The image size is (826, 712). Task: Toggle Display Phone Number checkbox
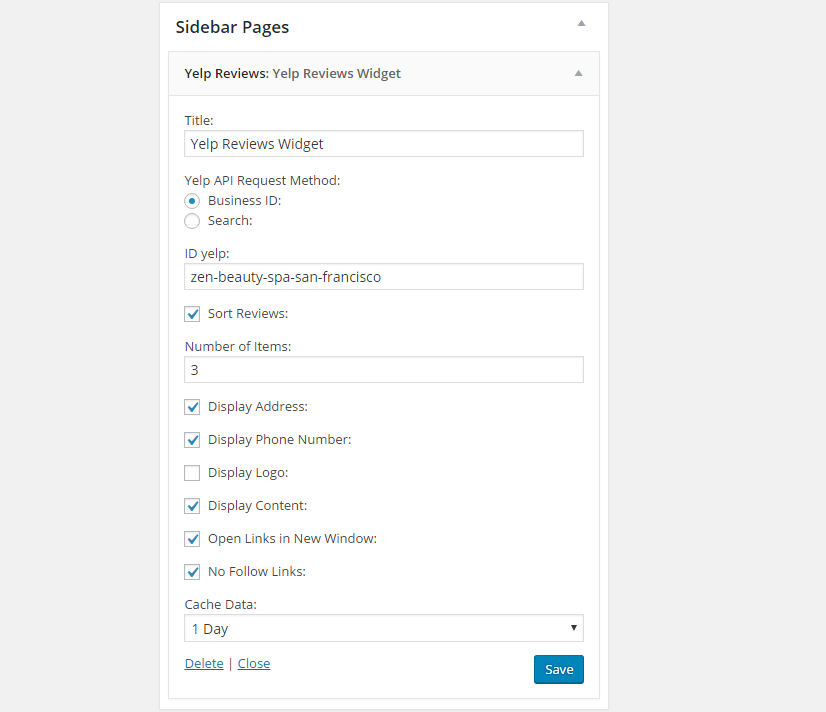(192, 440)
